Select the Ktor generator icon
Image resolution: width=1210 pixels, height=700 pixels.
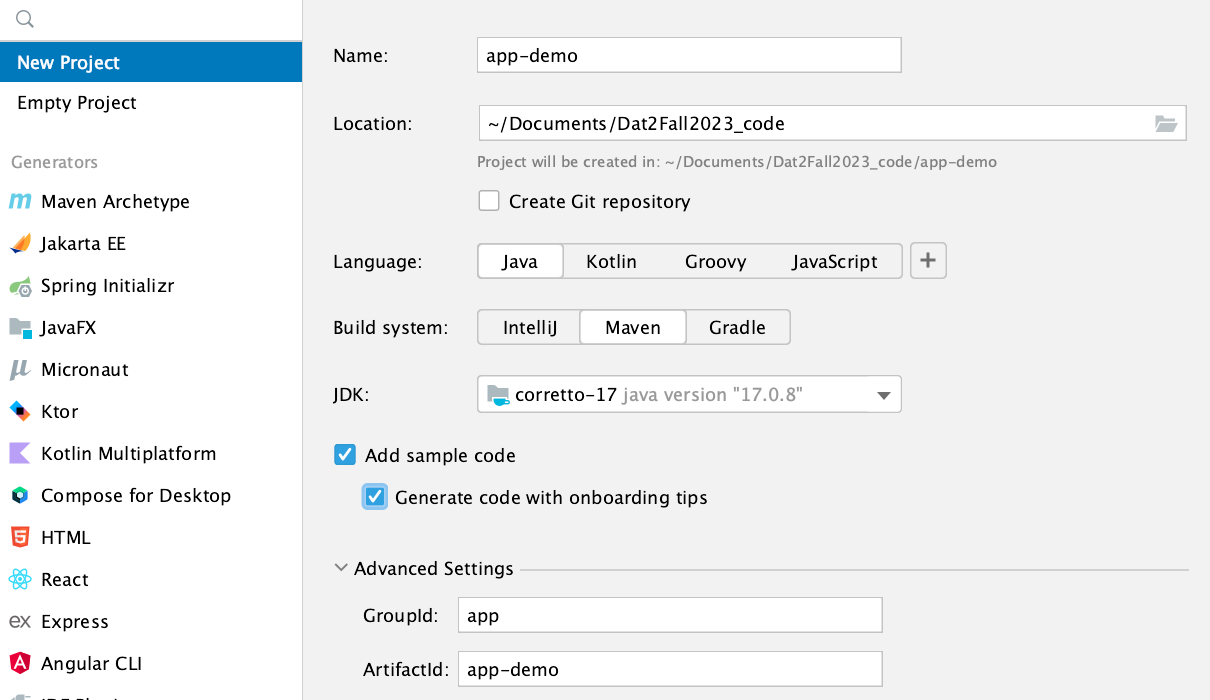(20, 411)
